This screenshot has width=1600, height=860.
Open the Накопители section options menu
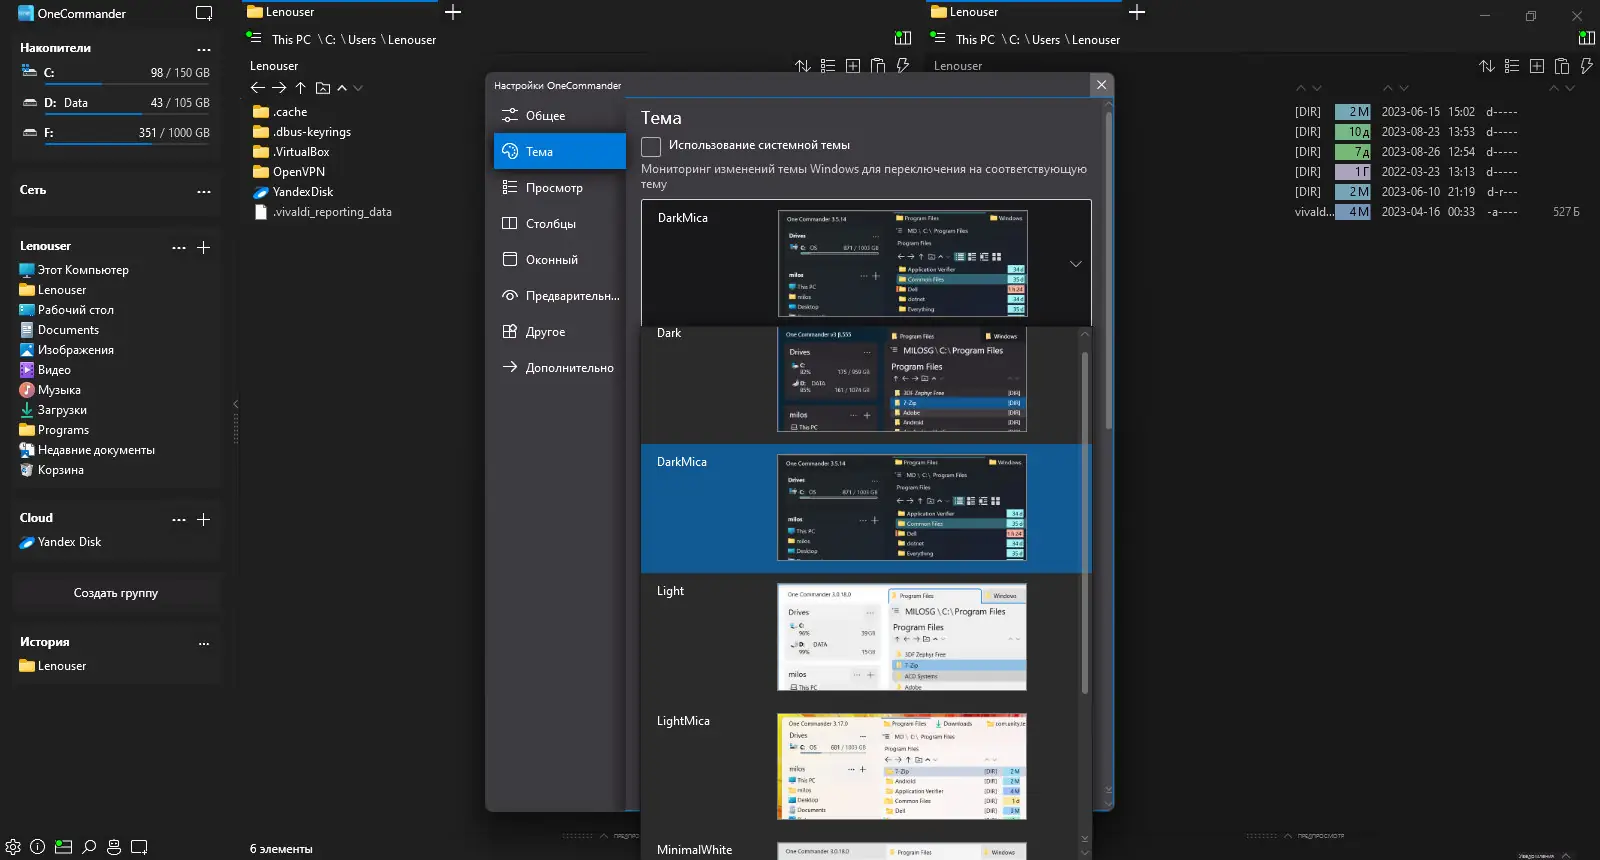[204, 49]
